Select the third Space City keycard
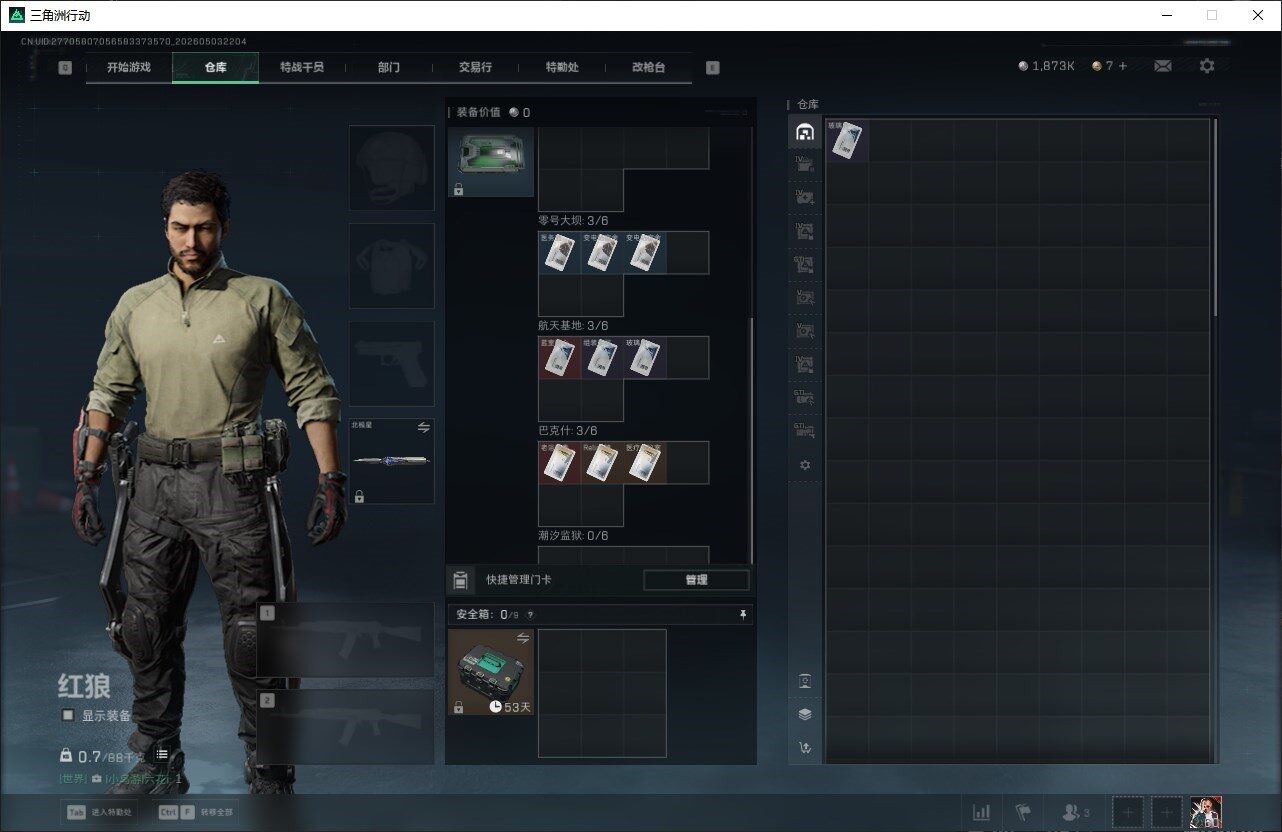The height and width of the screenshot is (832, 1282). (645, 358)
